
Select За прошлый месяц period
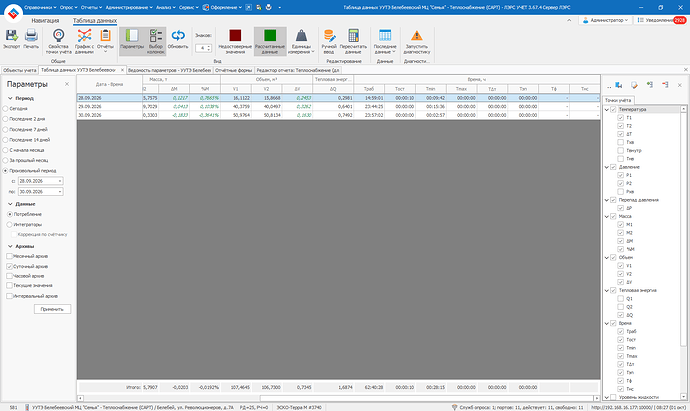(x=25, y=160)
